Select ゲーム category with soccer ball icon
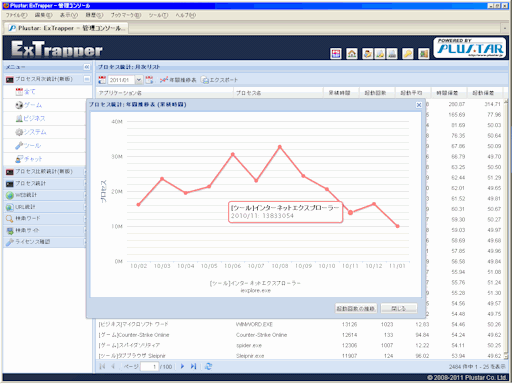 [29, 105]
